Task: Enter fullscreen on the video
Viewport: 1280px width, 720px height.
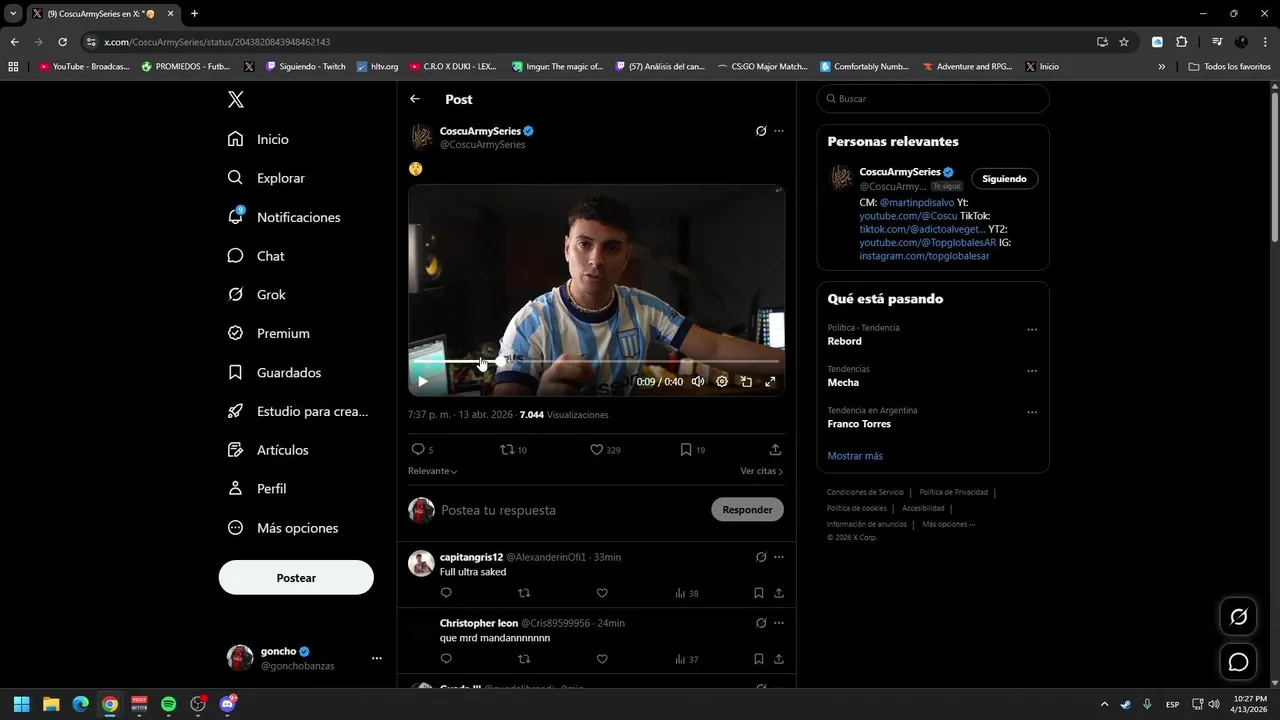Action: click(770, 381)
